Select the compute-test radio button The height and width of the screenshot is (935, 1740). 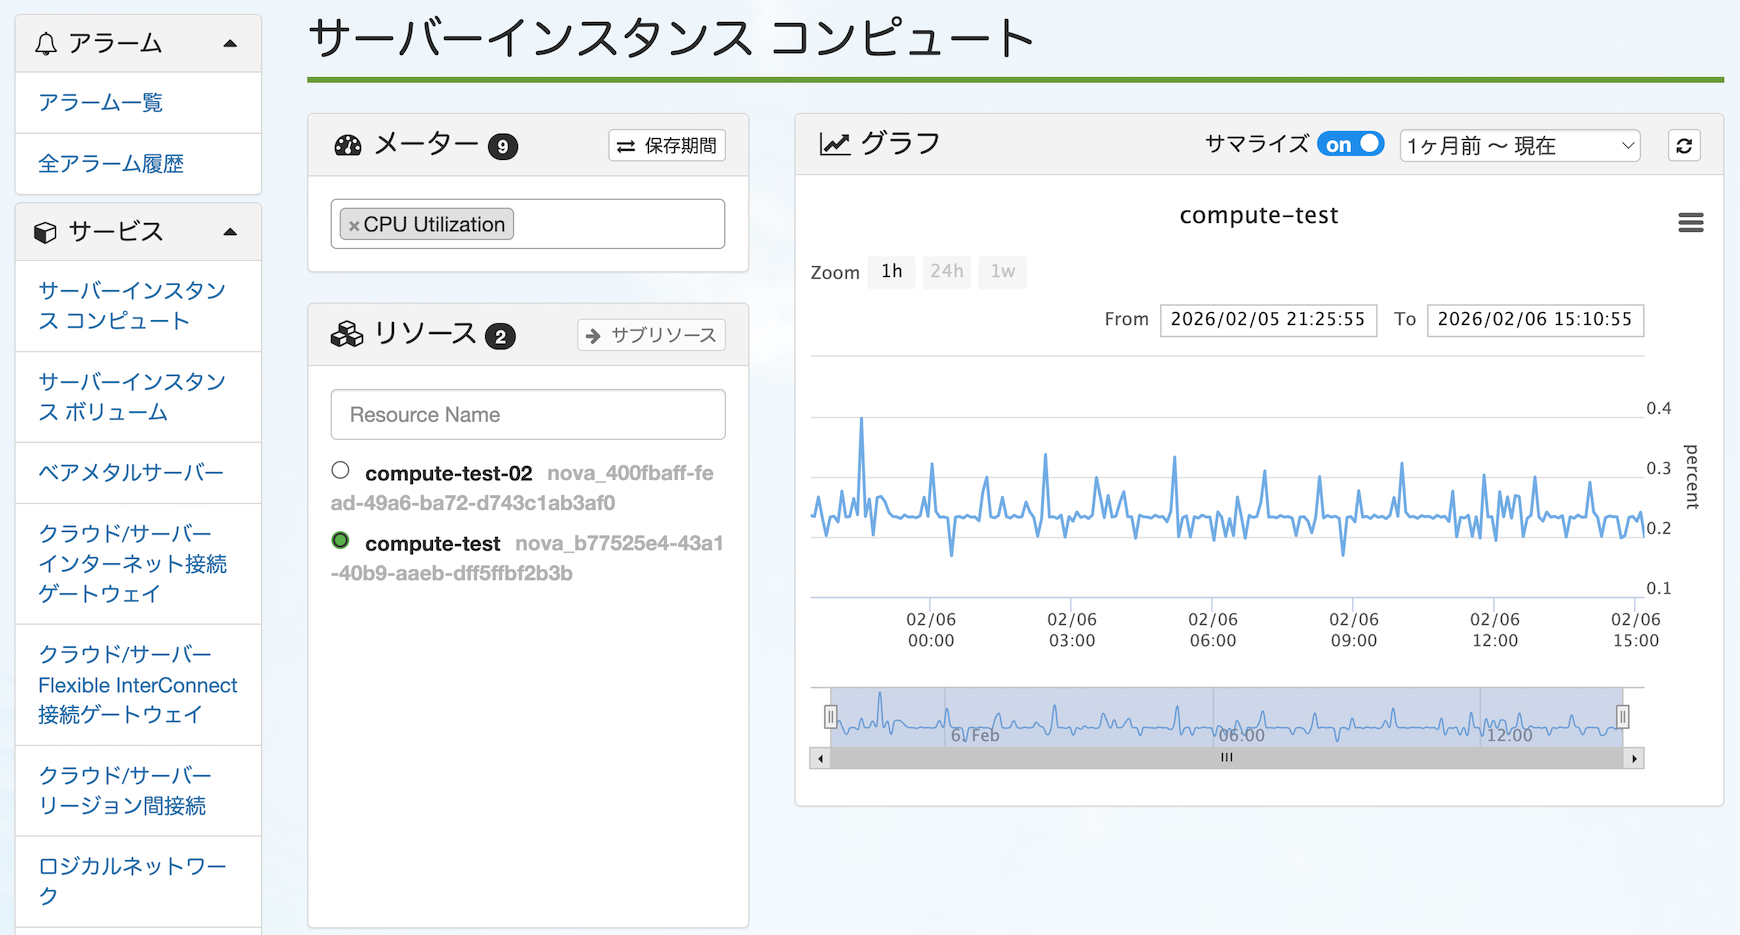pos(341,540)
